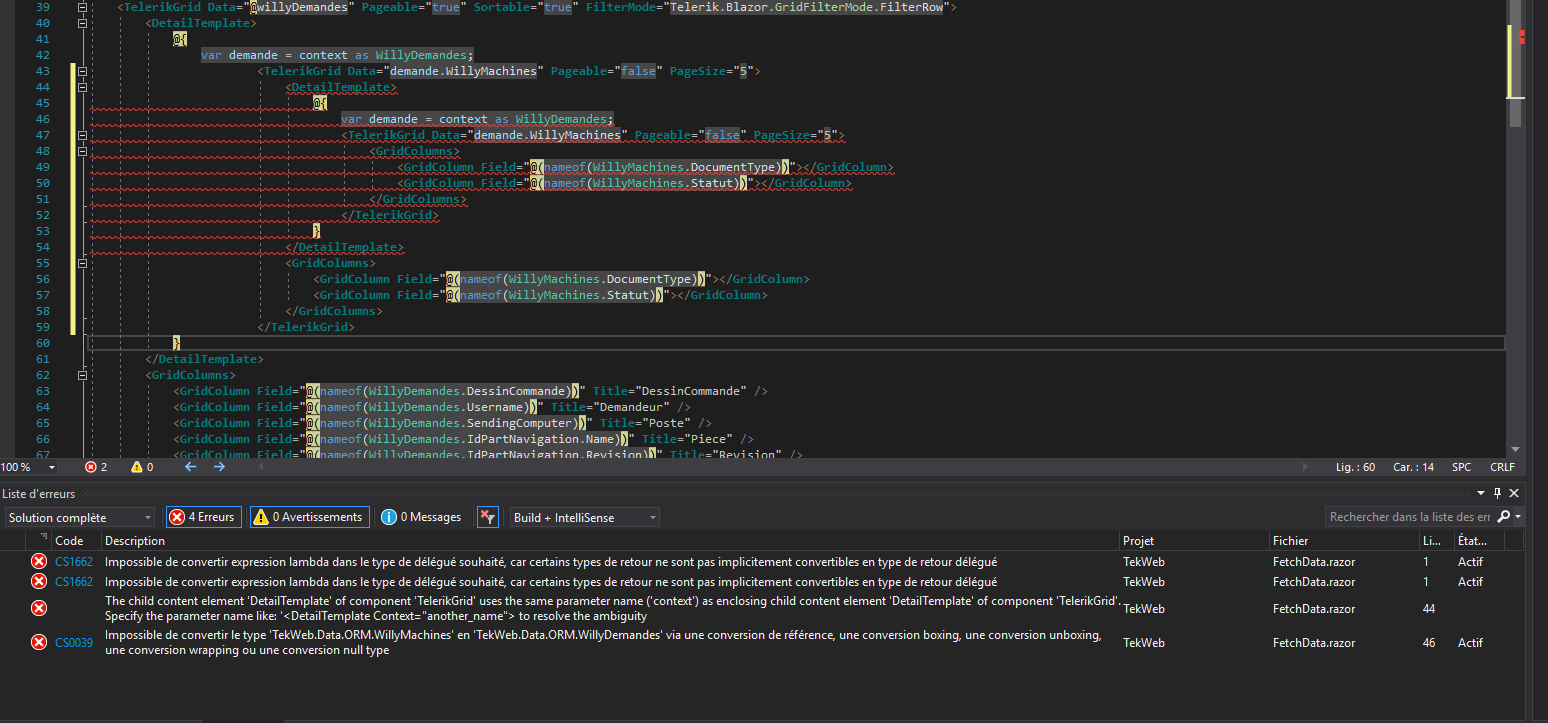Collapse the GridColumns block at line 48
This screenshot has height=723, width=1548.
click(x=82, y=151)
